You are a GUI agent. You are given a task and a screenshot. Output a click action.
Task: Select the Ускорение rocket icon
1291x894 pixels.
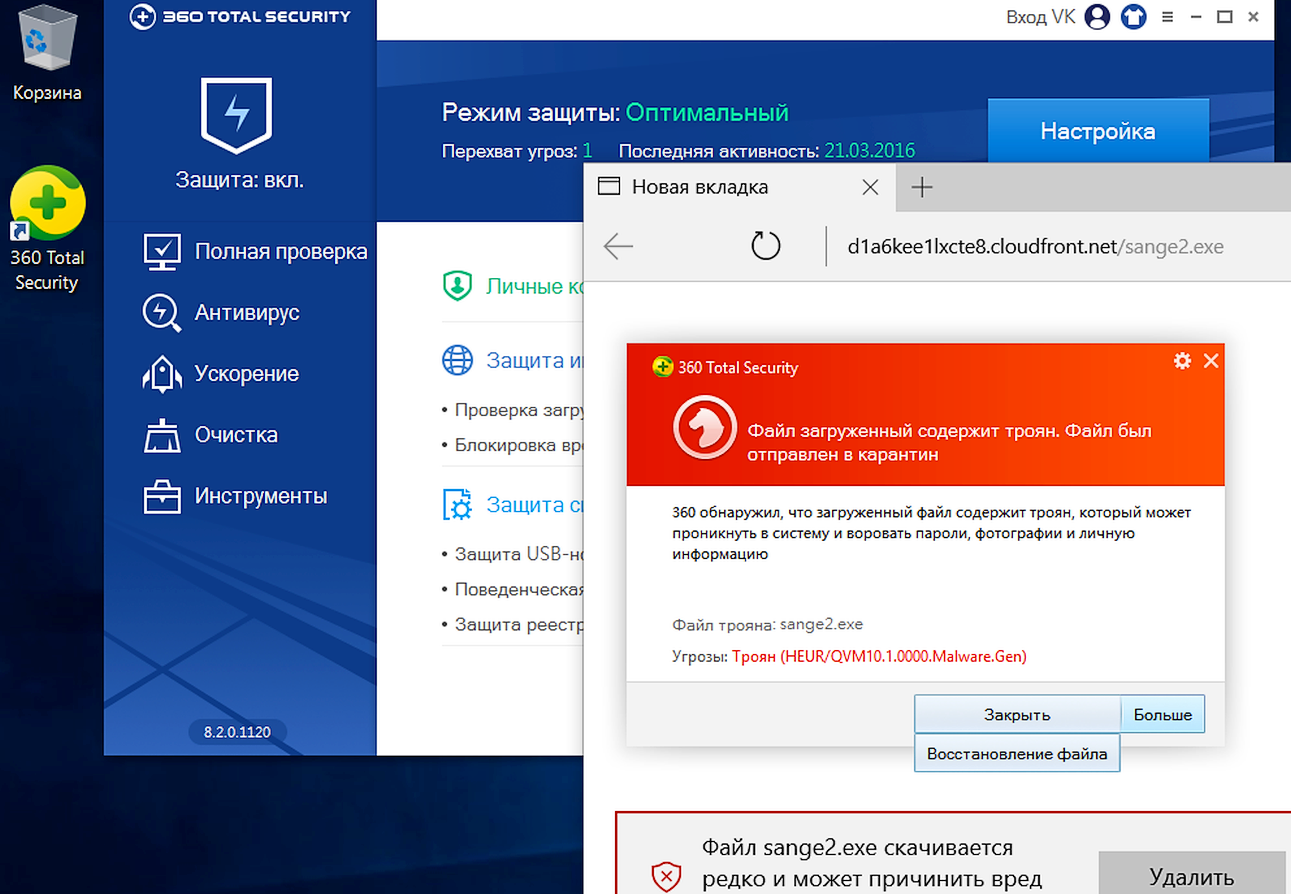pos(162,374)
